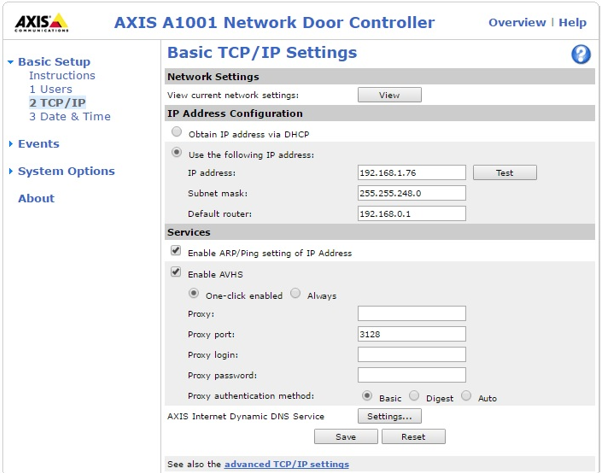Open the advanced TCP/IP settings link

coord(287,464)
